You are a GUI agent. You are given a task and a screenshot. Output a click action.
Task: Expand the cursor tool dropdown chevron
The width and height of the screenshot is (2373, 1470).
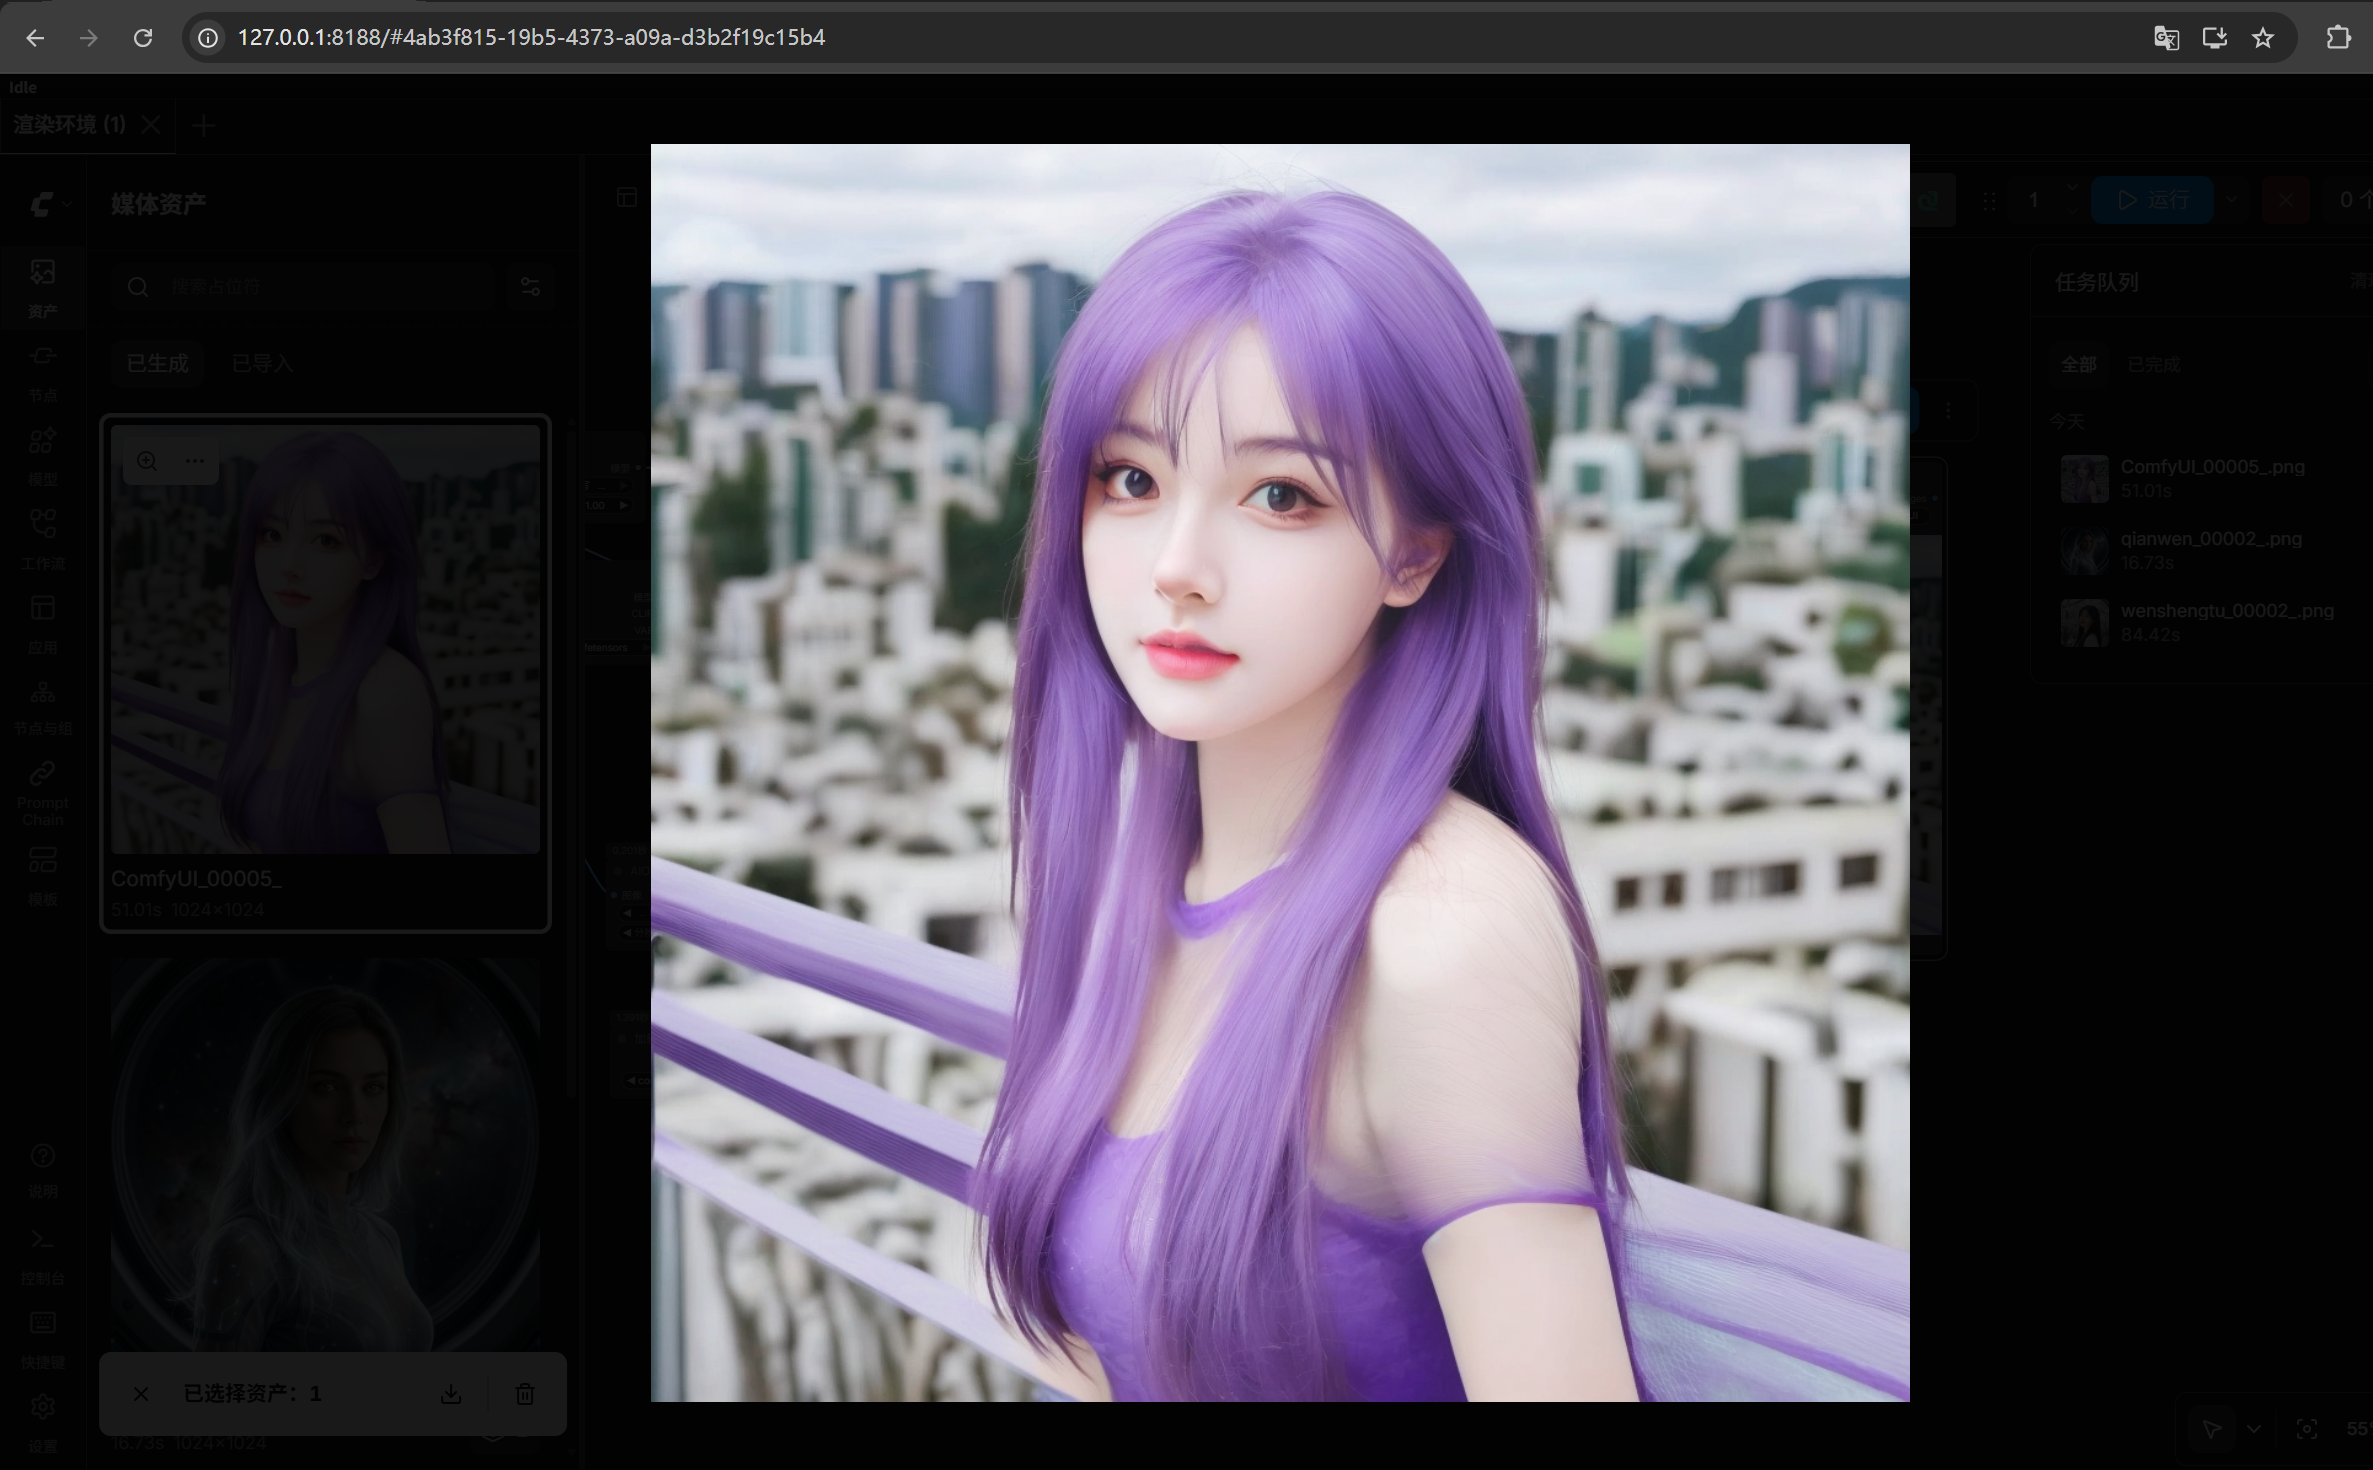click(x=2253, y=1429)
